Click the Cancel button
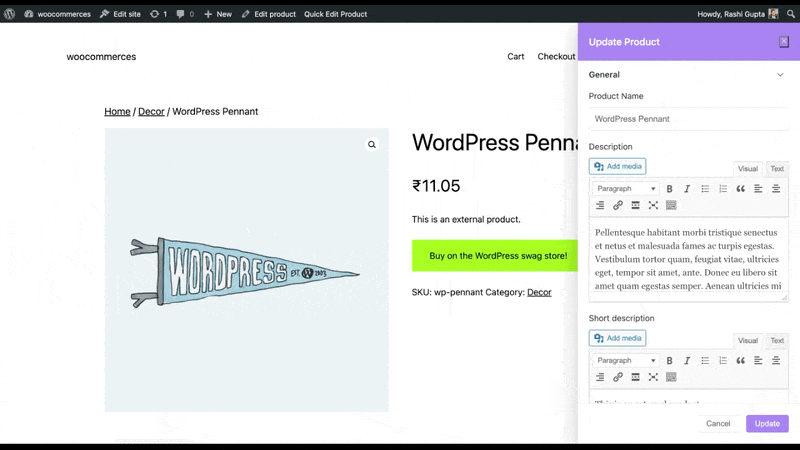 (718, 423)
